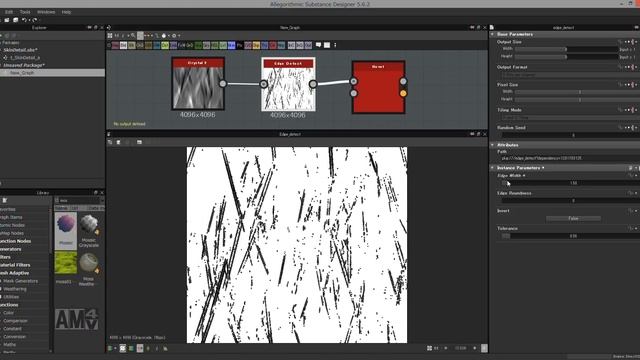The height and width of the screenshot is (360, 640).
Task: Select Function Nodes in Library list
Action: (16, 241)
